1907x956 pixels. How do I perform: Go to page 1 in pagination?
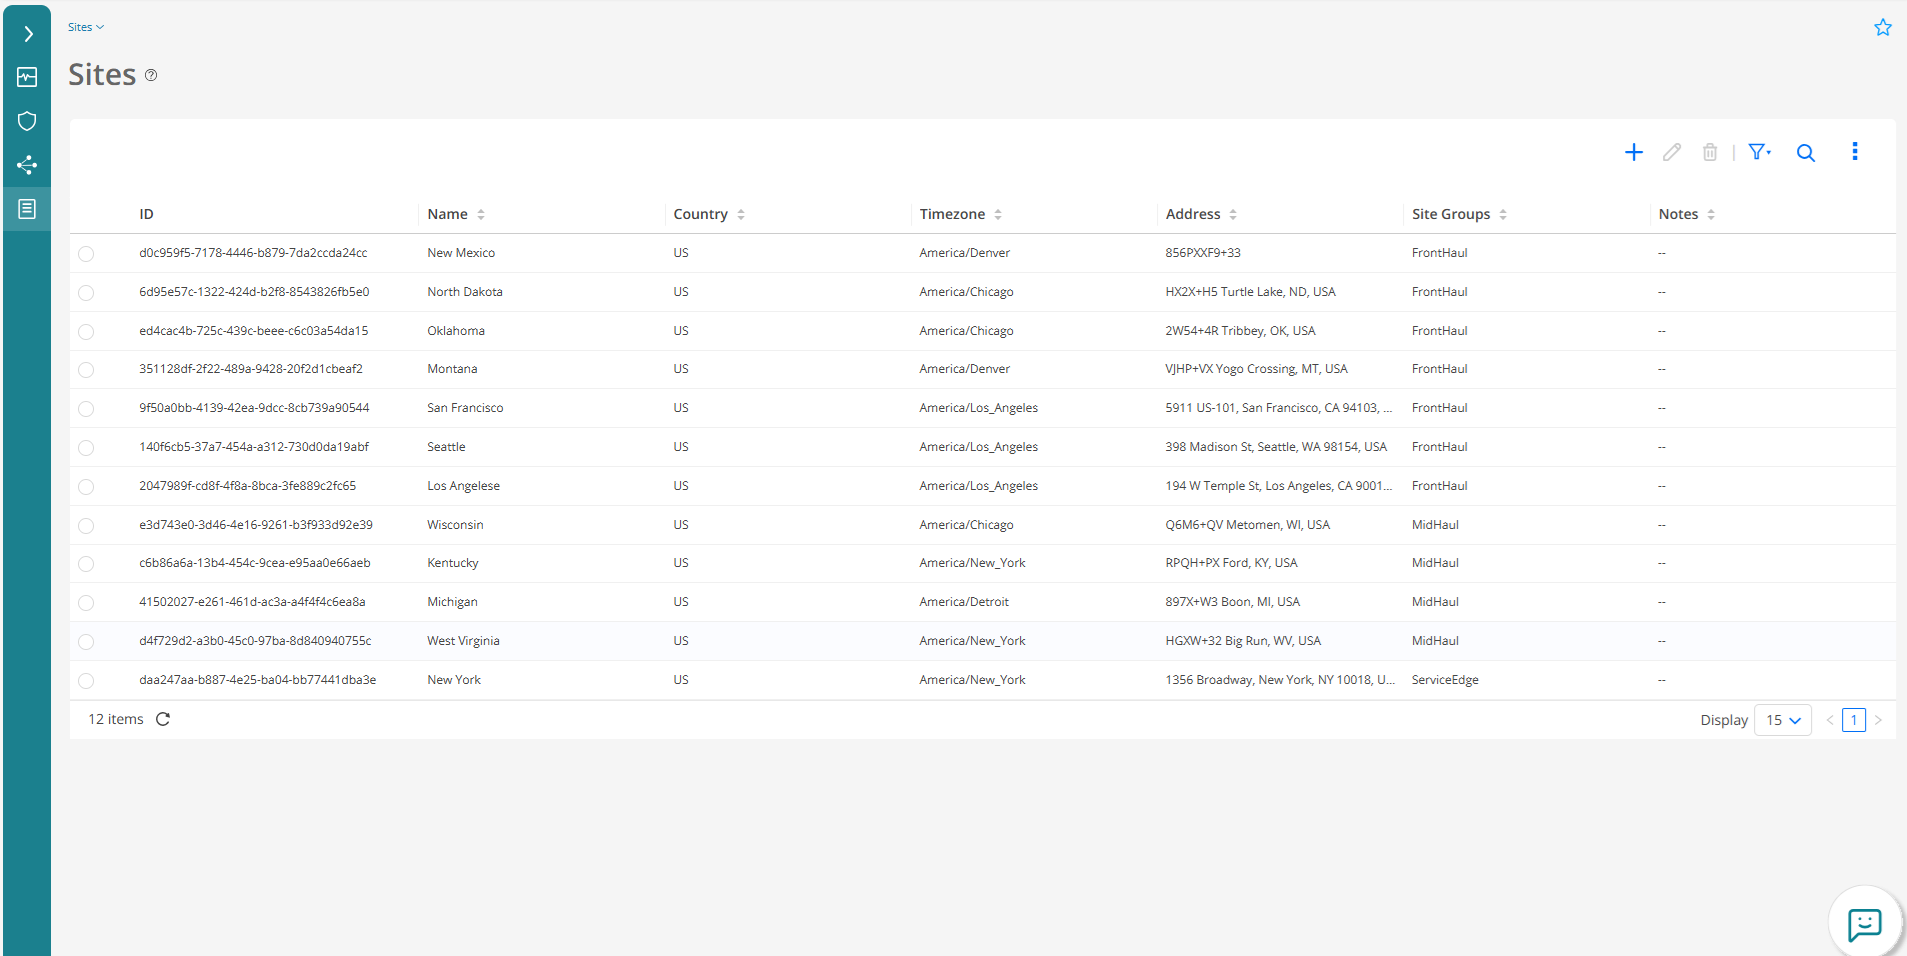pos(1854,720)
